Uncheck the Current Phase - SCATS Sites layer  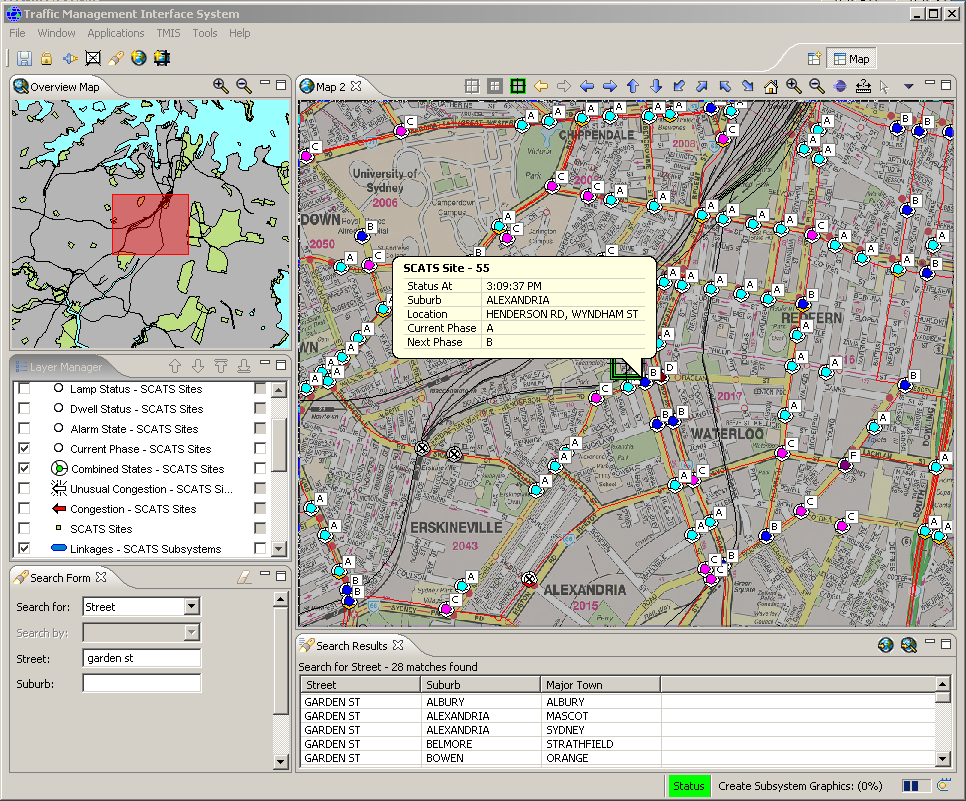pos(25,449)
